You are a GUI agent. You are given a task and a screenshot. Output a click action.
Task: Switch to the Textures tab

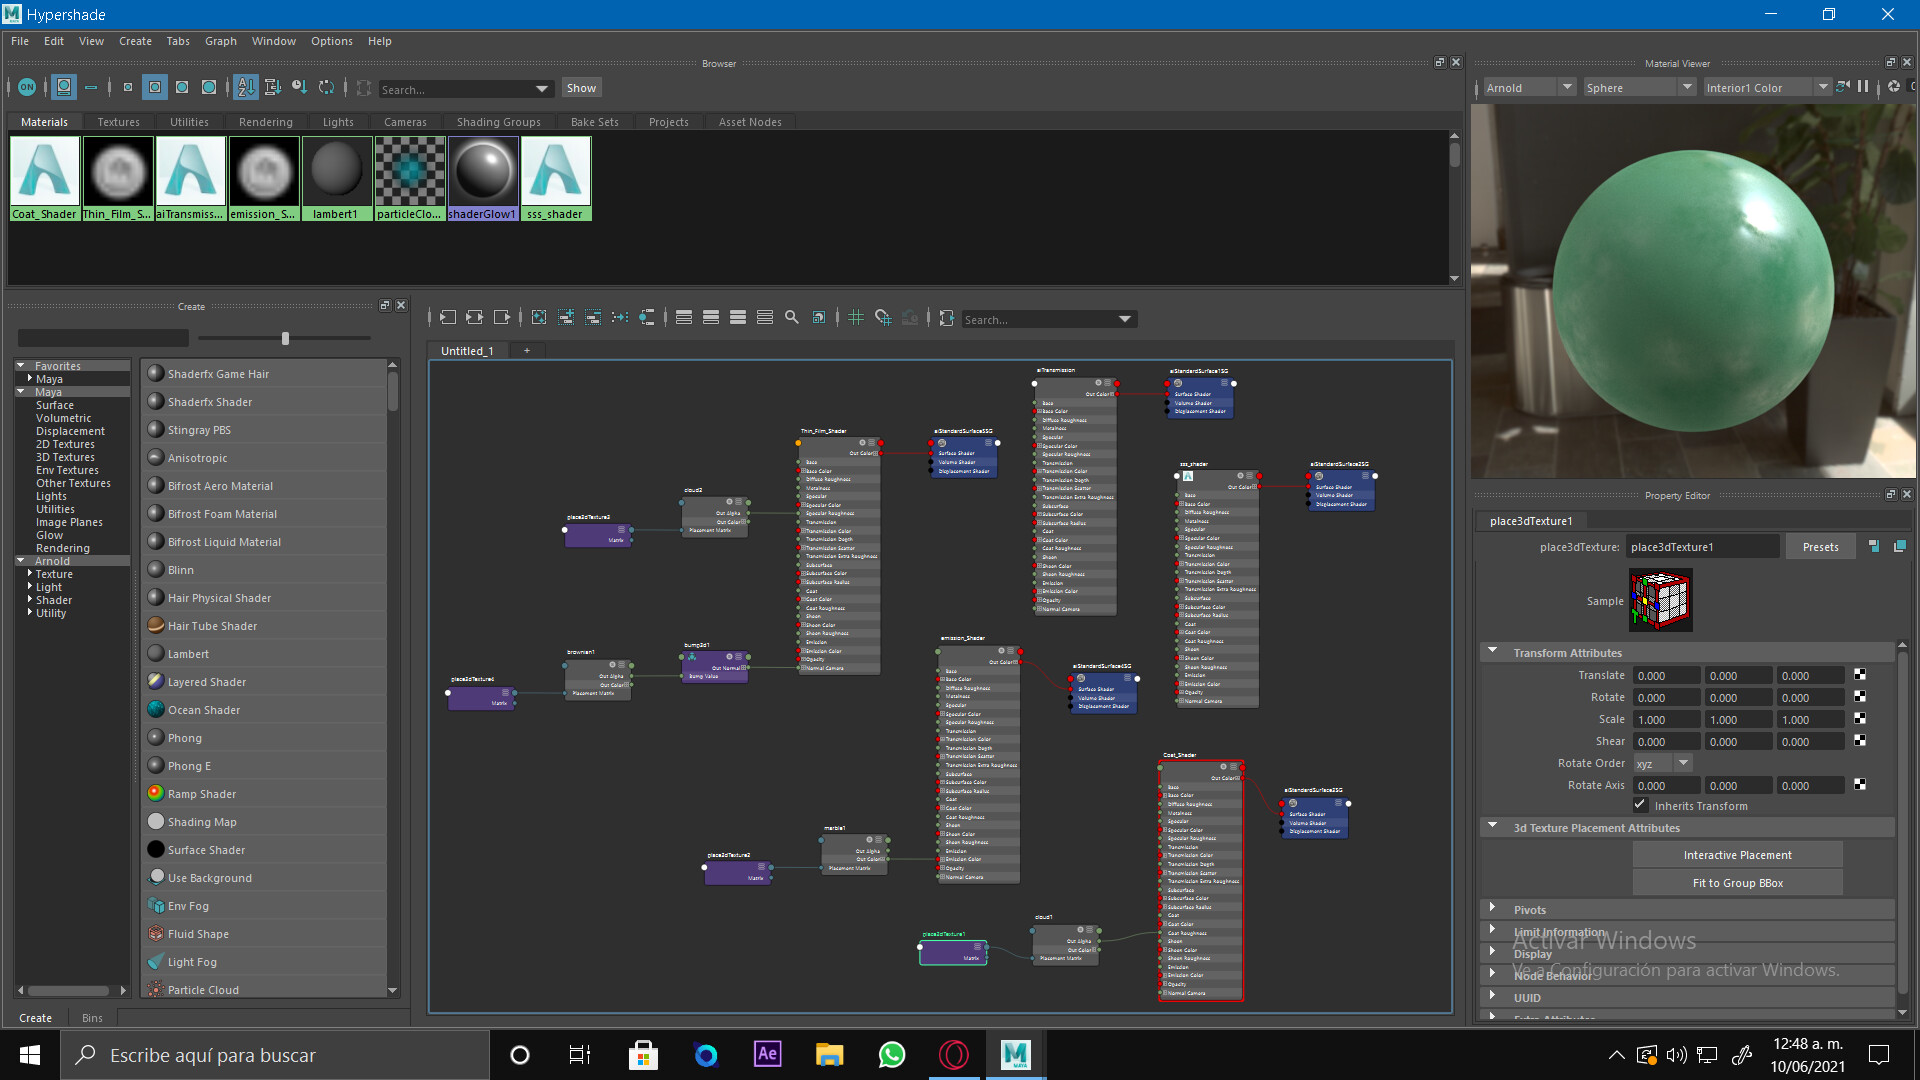tap(118, 122)
